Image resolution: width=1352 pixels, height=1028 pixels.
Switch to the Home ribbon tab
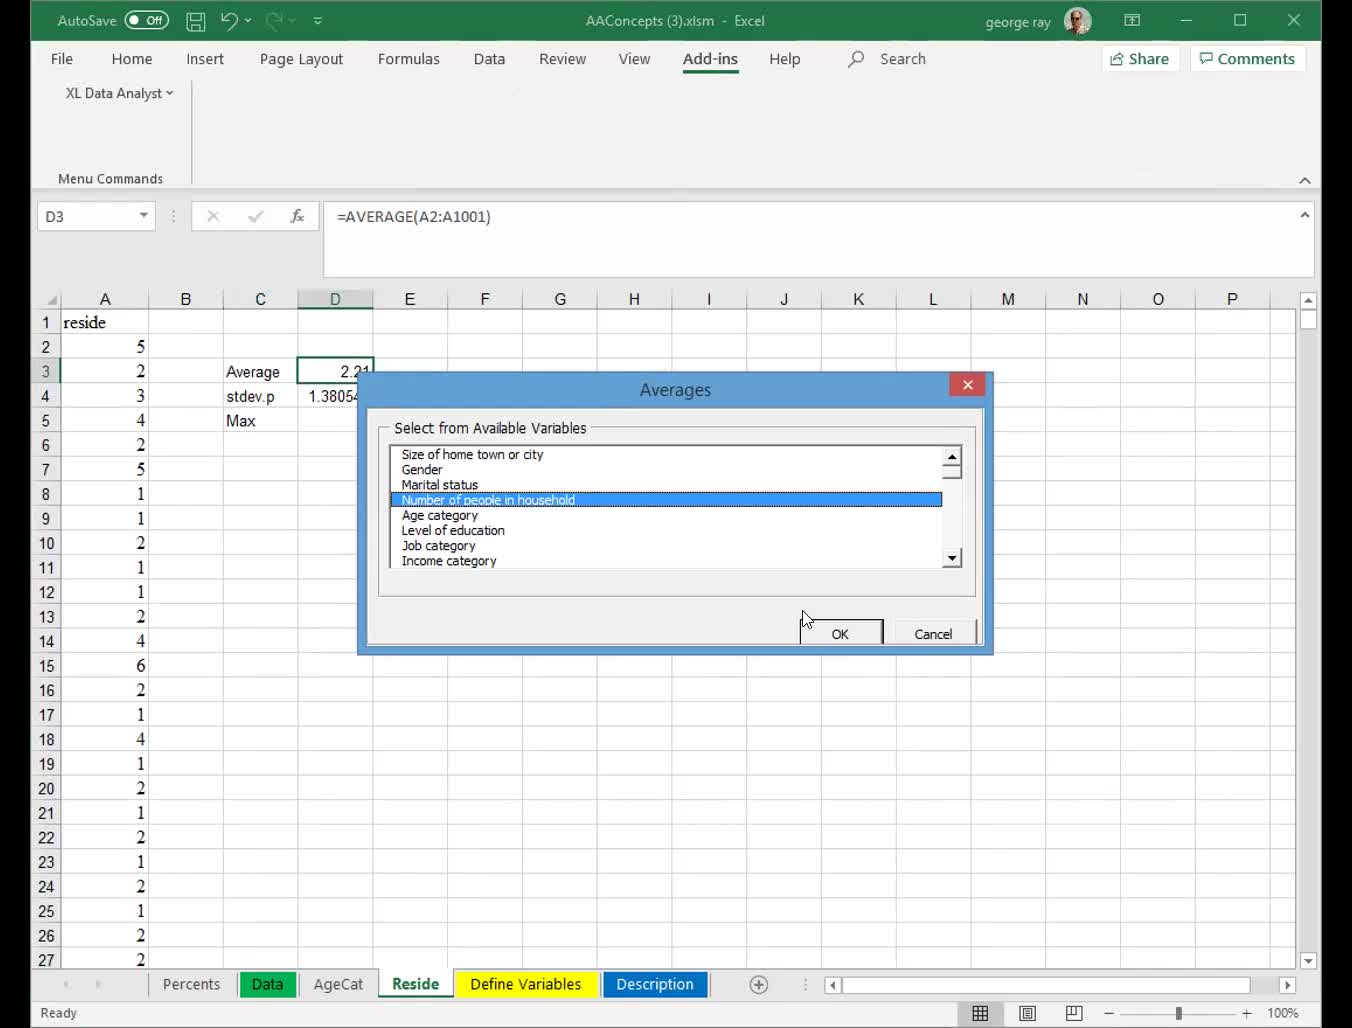[x=132, y=59]
